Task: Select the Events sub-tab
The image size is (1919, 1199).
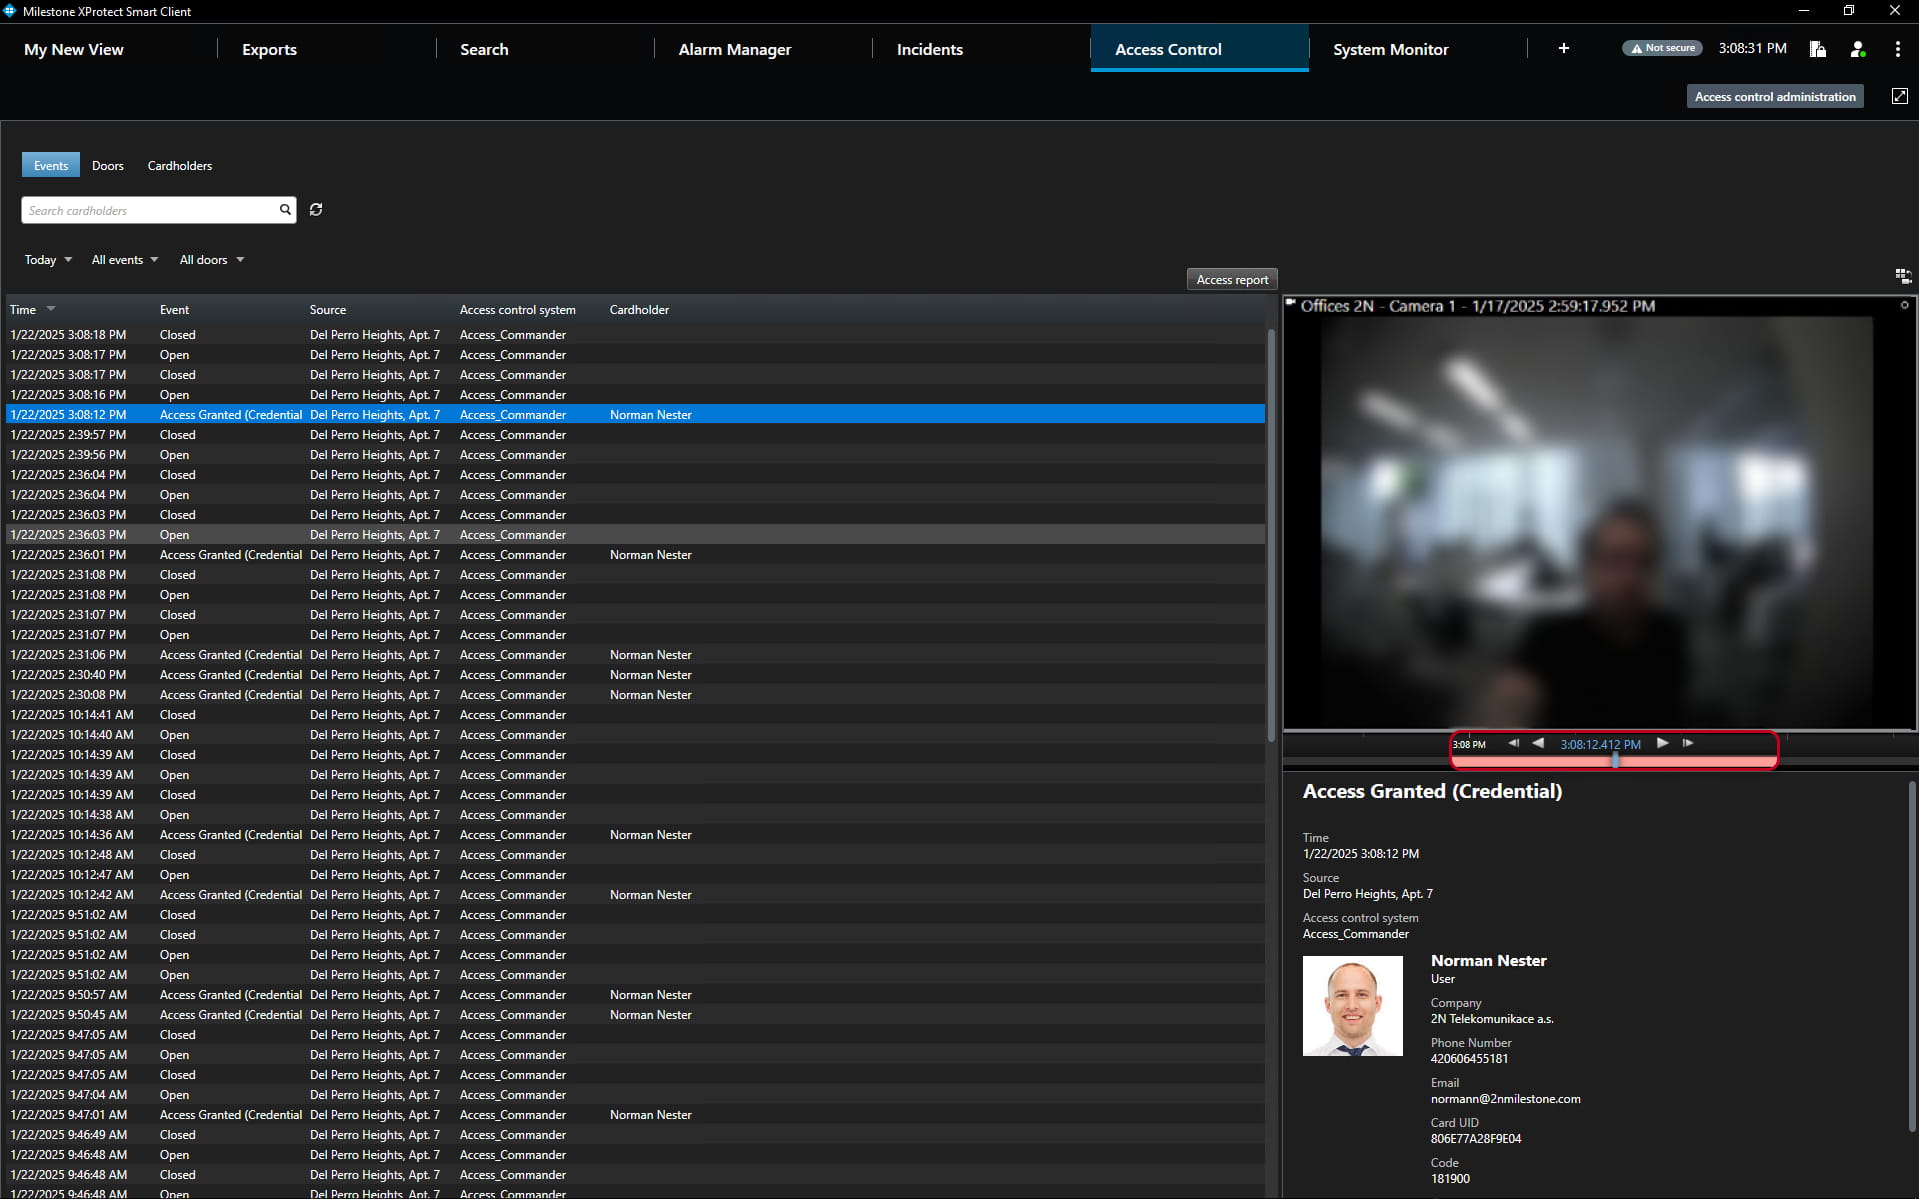Action: pyautogui.click(x=51, y=166)
